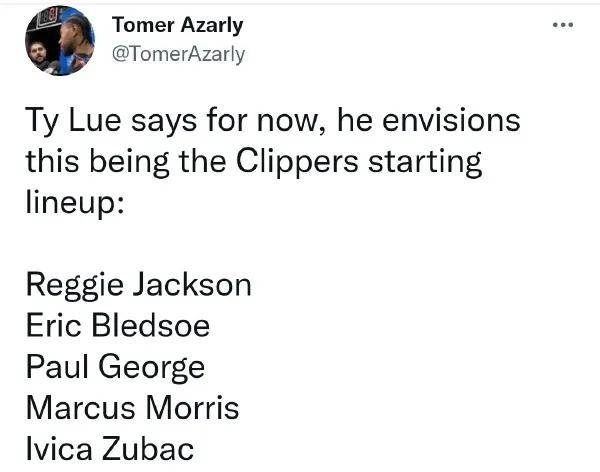600x472 pixels.
Task: Select the Paul George line
Action: tap(115, 367)
